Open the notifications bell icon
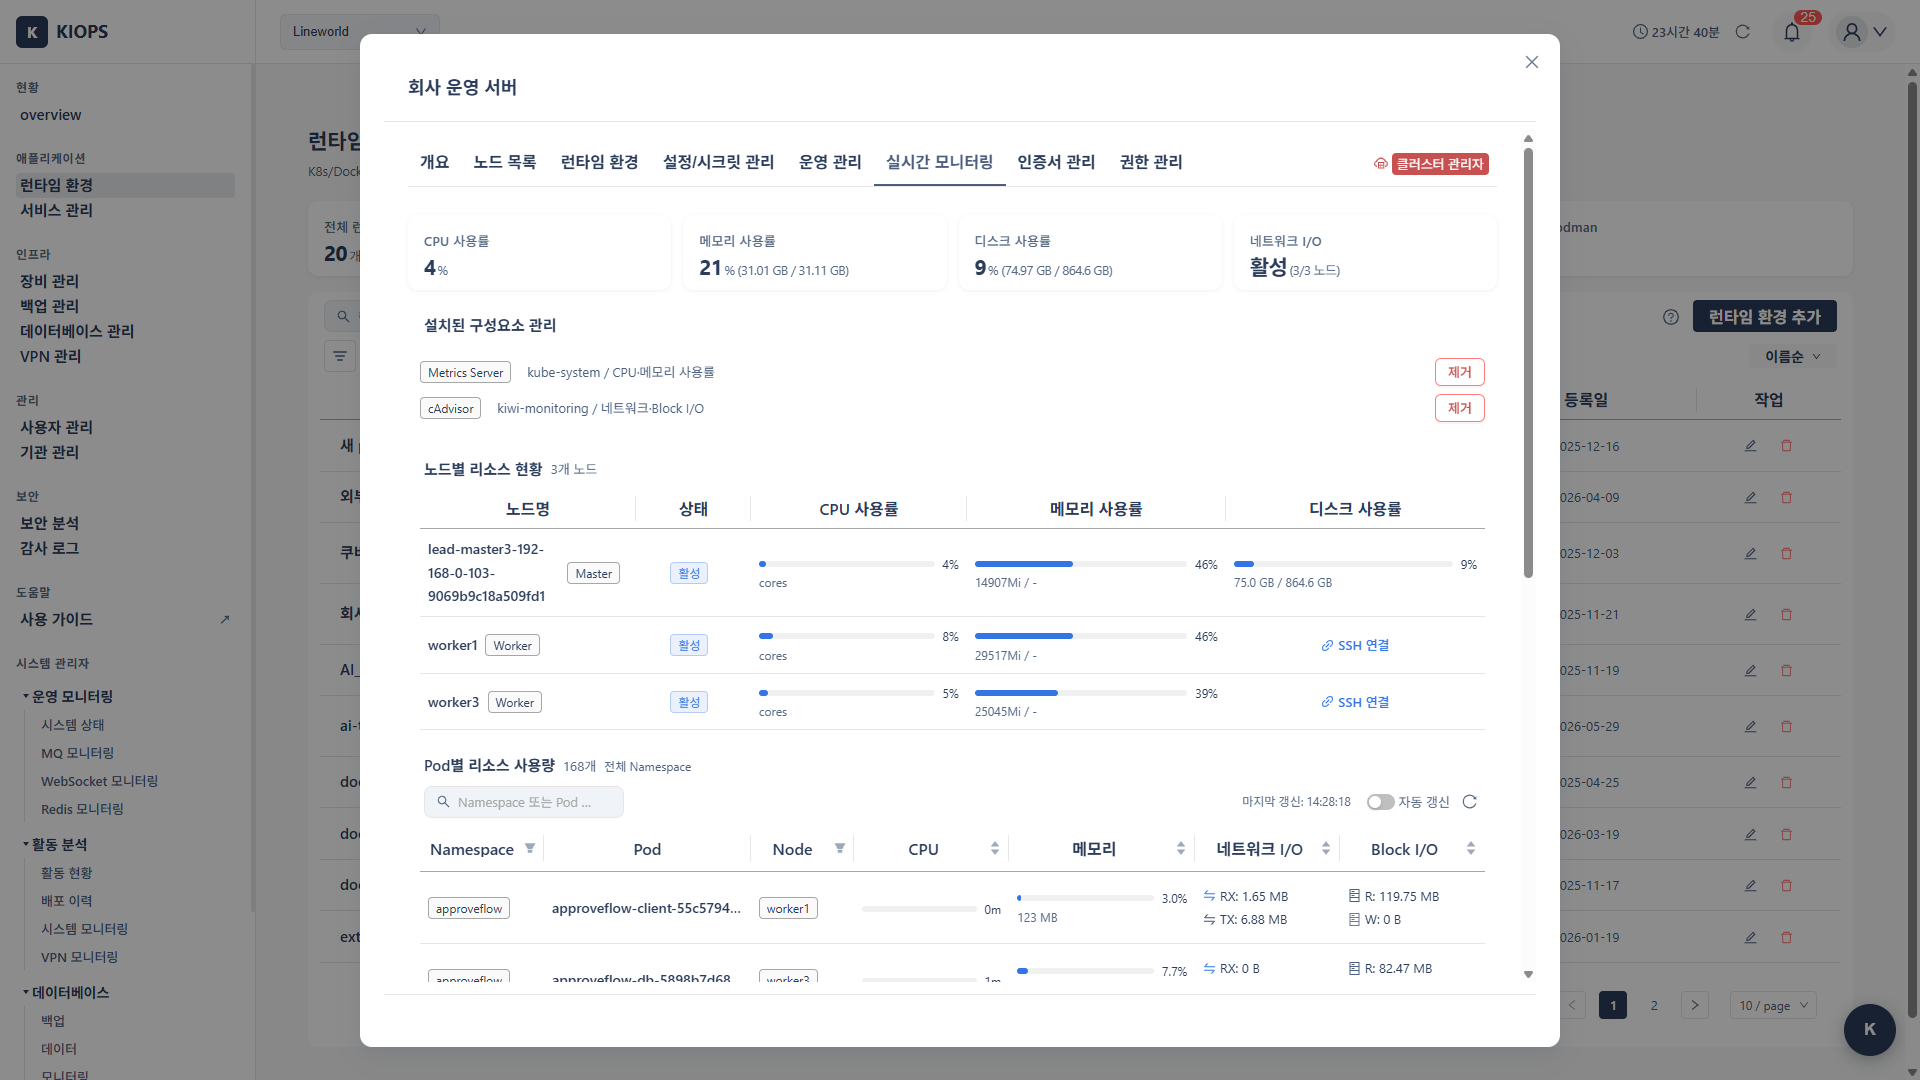1920x1080 pixels. coord(1791,32)
